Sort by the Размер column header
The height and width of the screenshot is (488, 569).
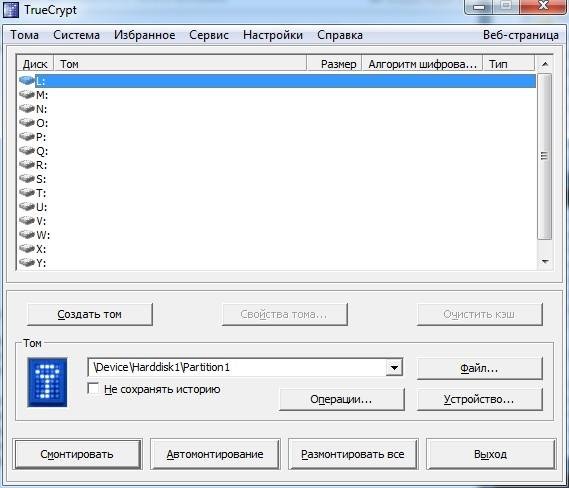pos(335,64)
